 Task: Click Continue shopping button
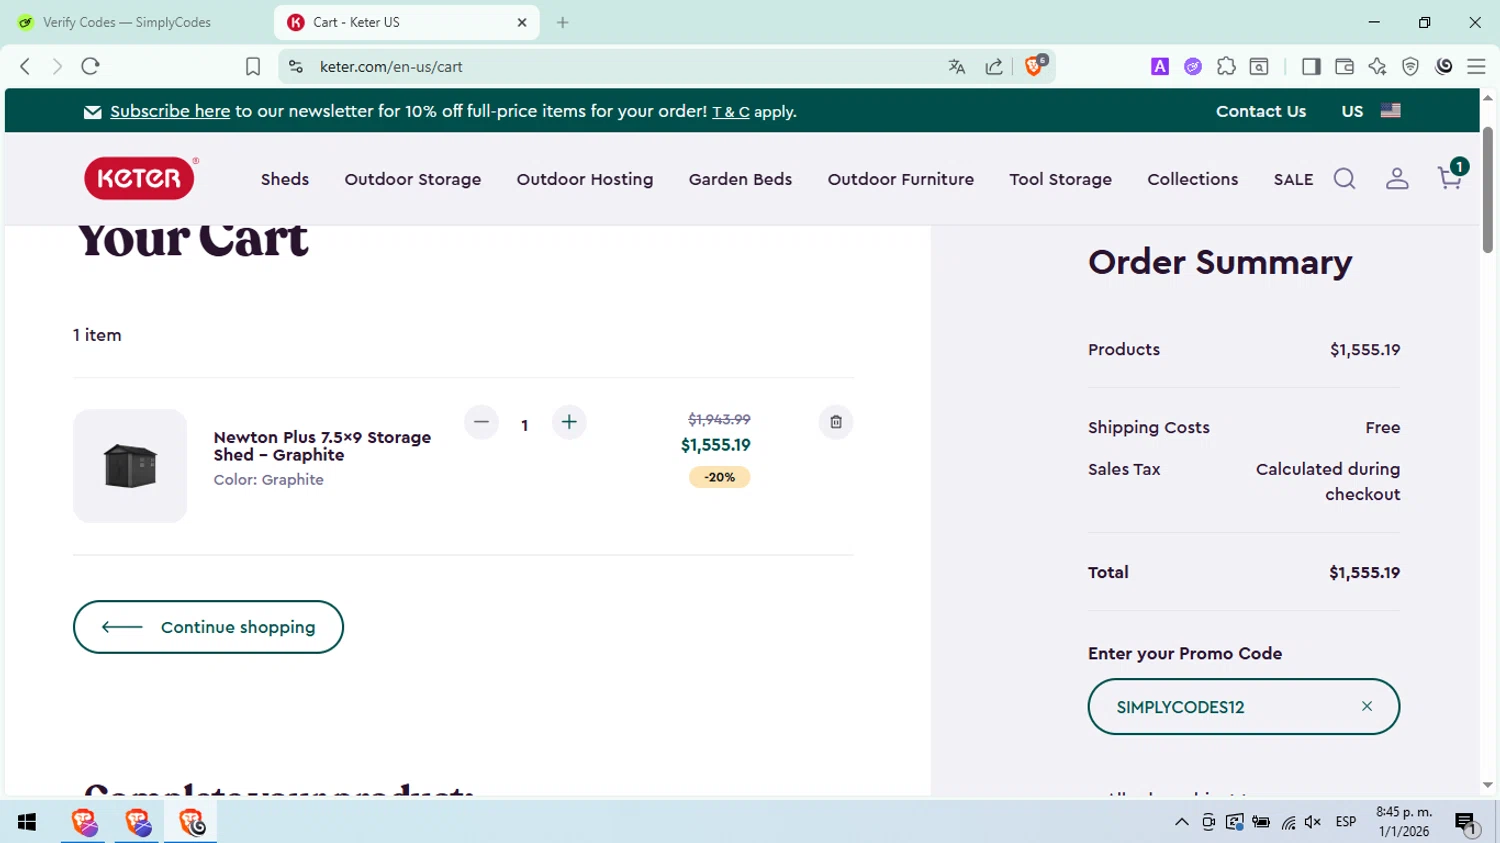click(x=208, y=627)
